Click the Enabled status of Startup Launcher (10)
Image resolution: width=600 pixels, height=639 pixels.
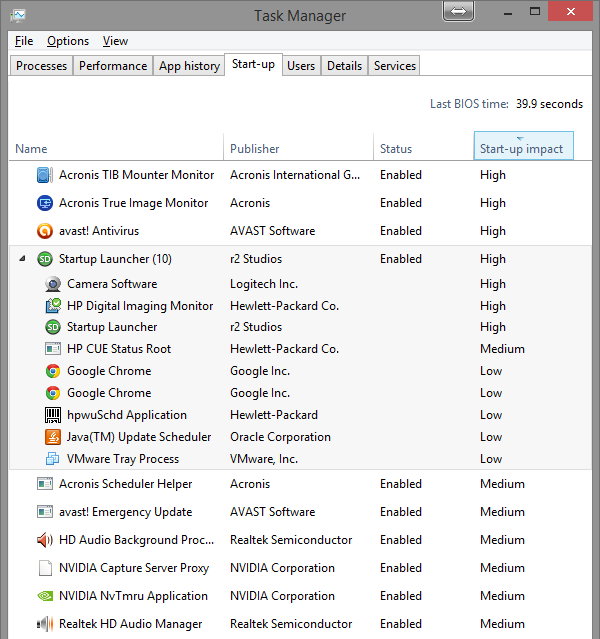pos(401,259)
